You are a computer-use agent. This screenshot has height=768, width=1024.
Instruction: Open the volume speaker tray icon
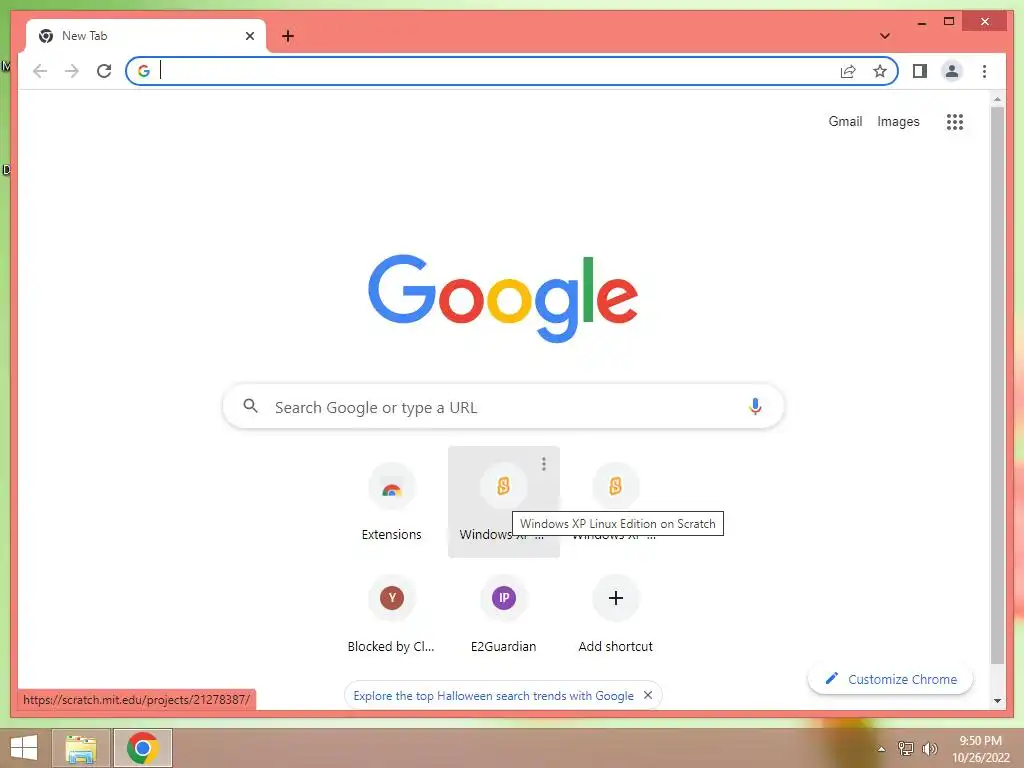(930, 748)
